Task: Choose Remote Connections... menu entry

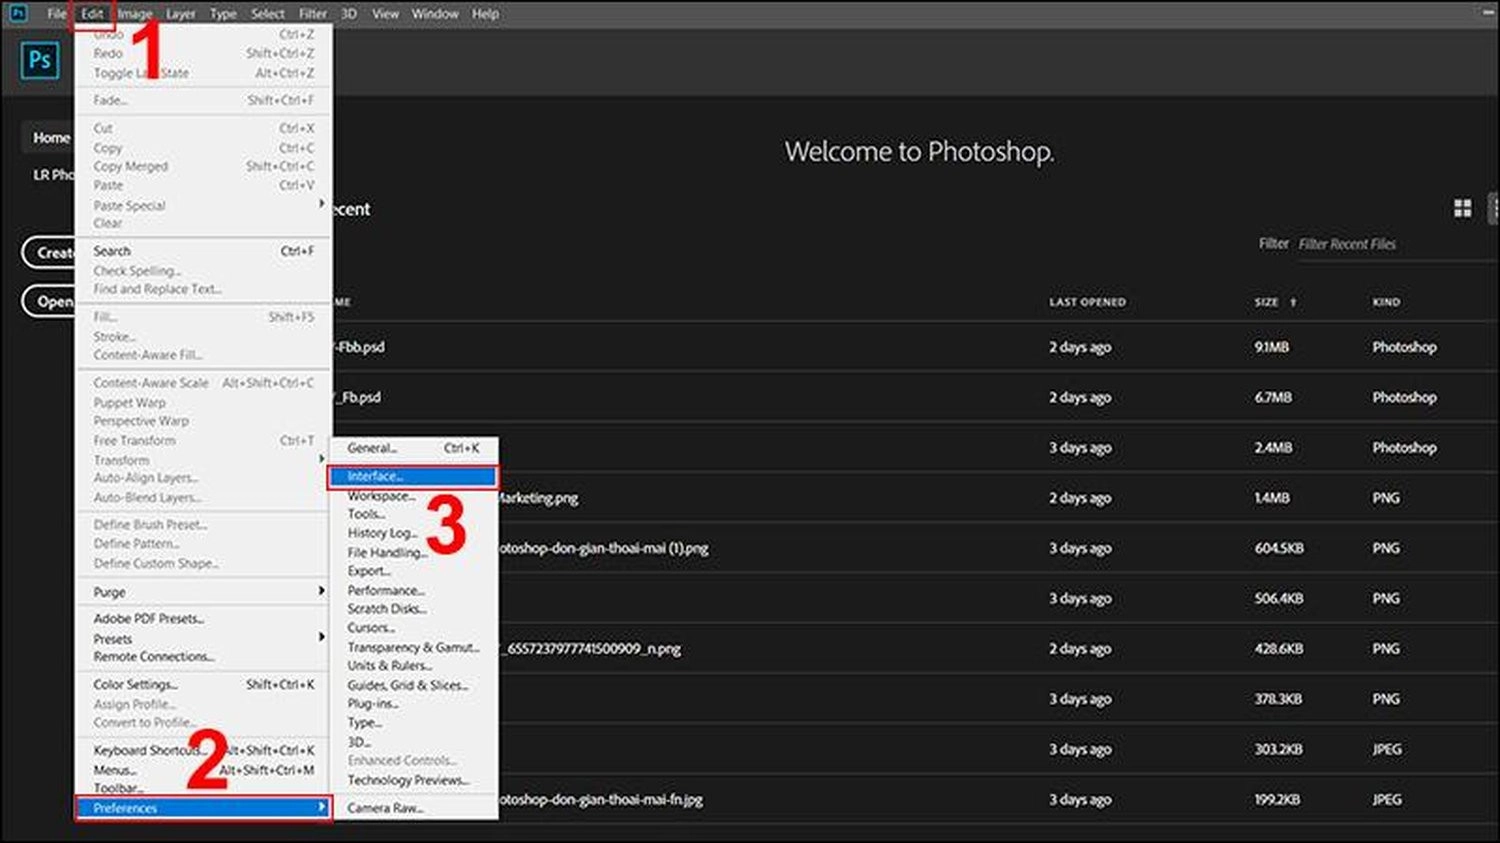Action: [x=203, y=657]
